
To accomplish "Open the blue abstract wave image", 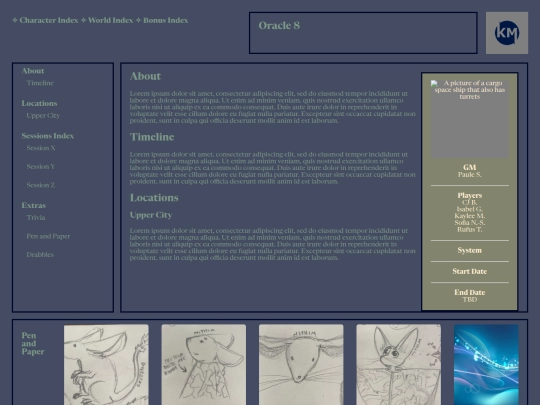I will click(486, 364).
